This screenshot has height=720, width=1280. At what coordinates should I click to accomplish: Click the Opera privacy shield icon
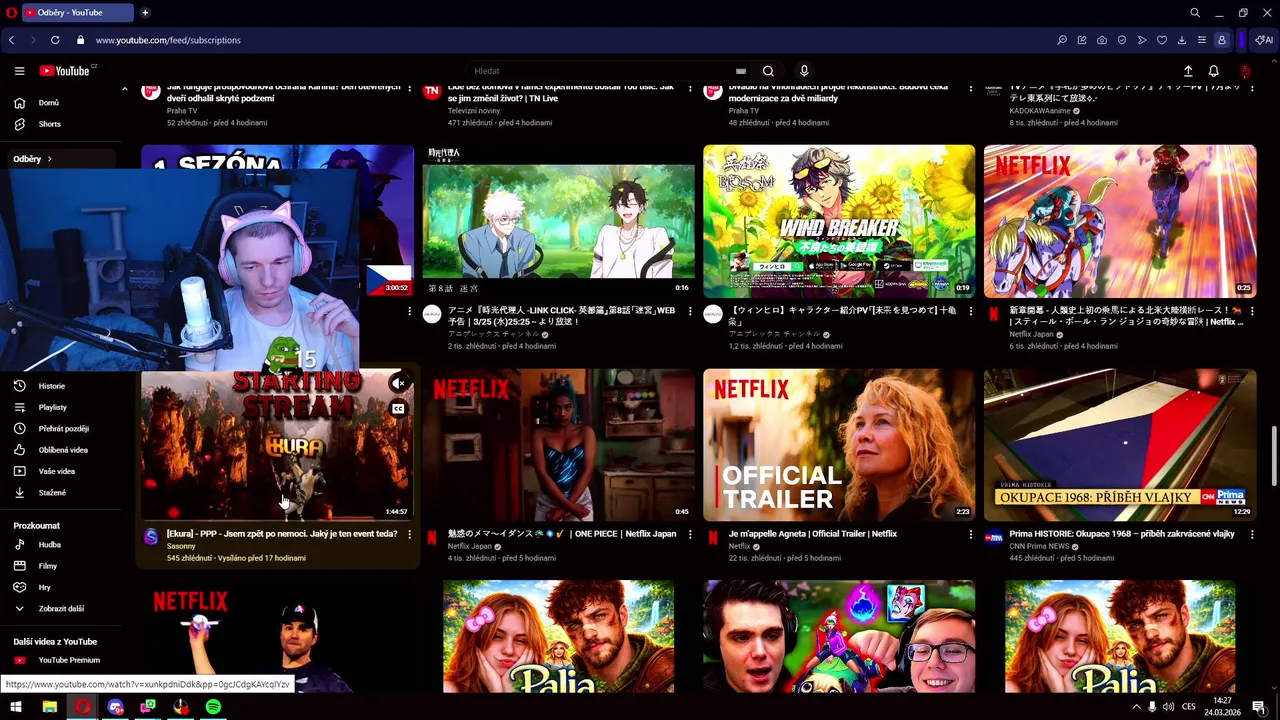coord(1122,40)
